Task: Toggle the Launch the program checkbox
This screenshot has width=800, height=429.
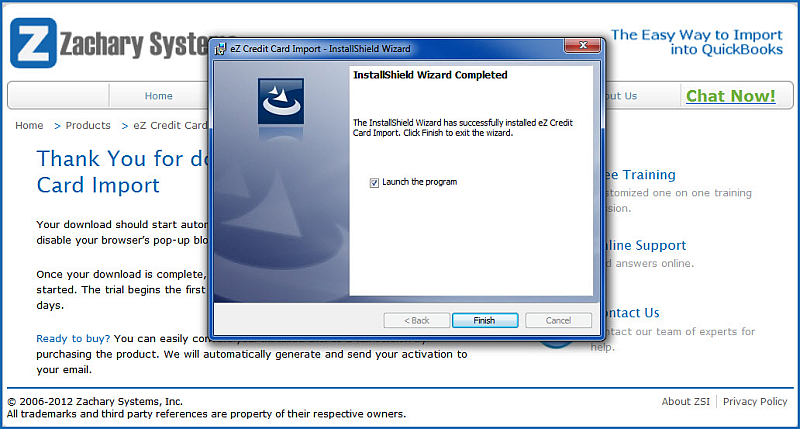Action: 374,183
